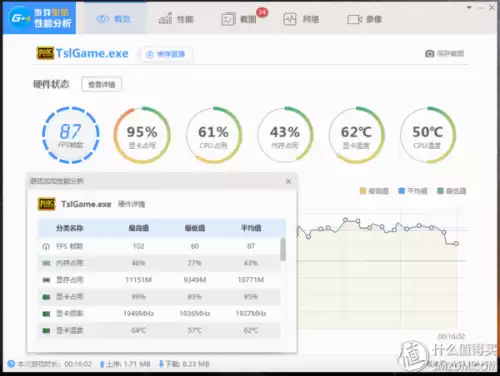
Task: Click the 83% GPU usage minimum
Action: (x=195, y=296)
